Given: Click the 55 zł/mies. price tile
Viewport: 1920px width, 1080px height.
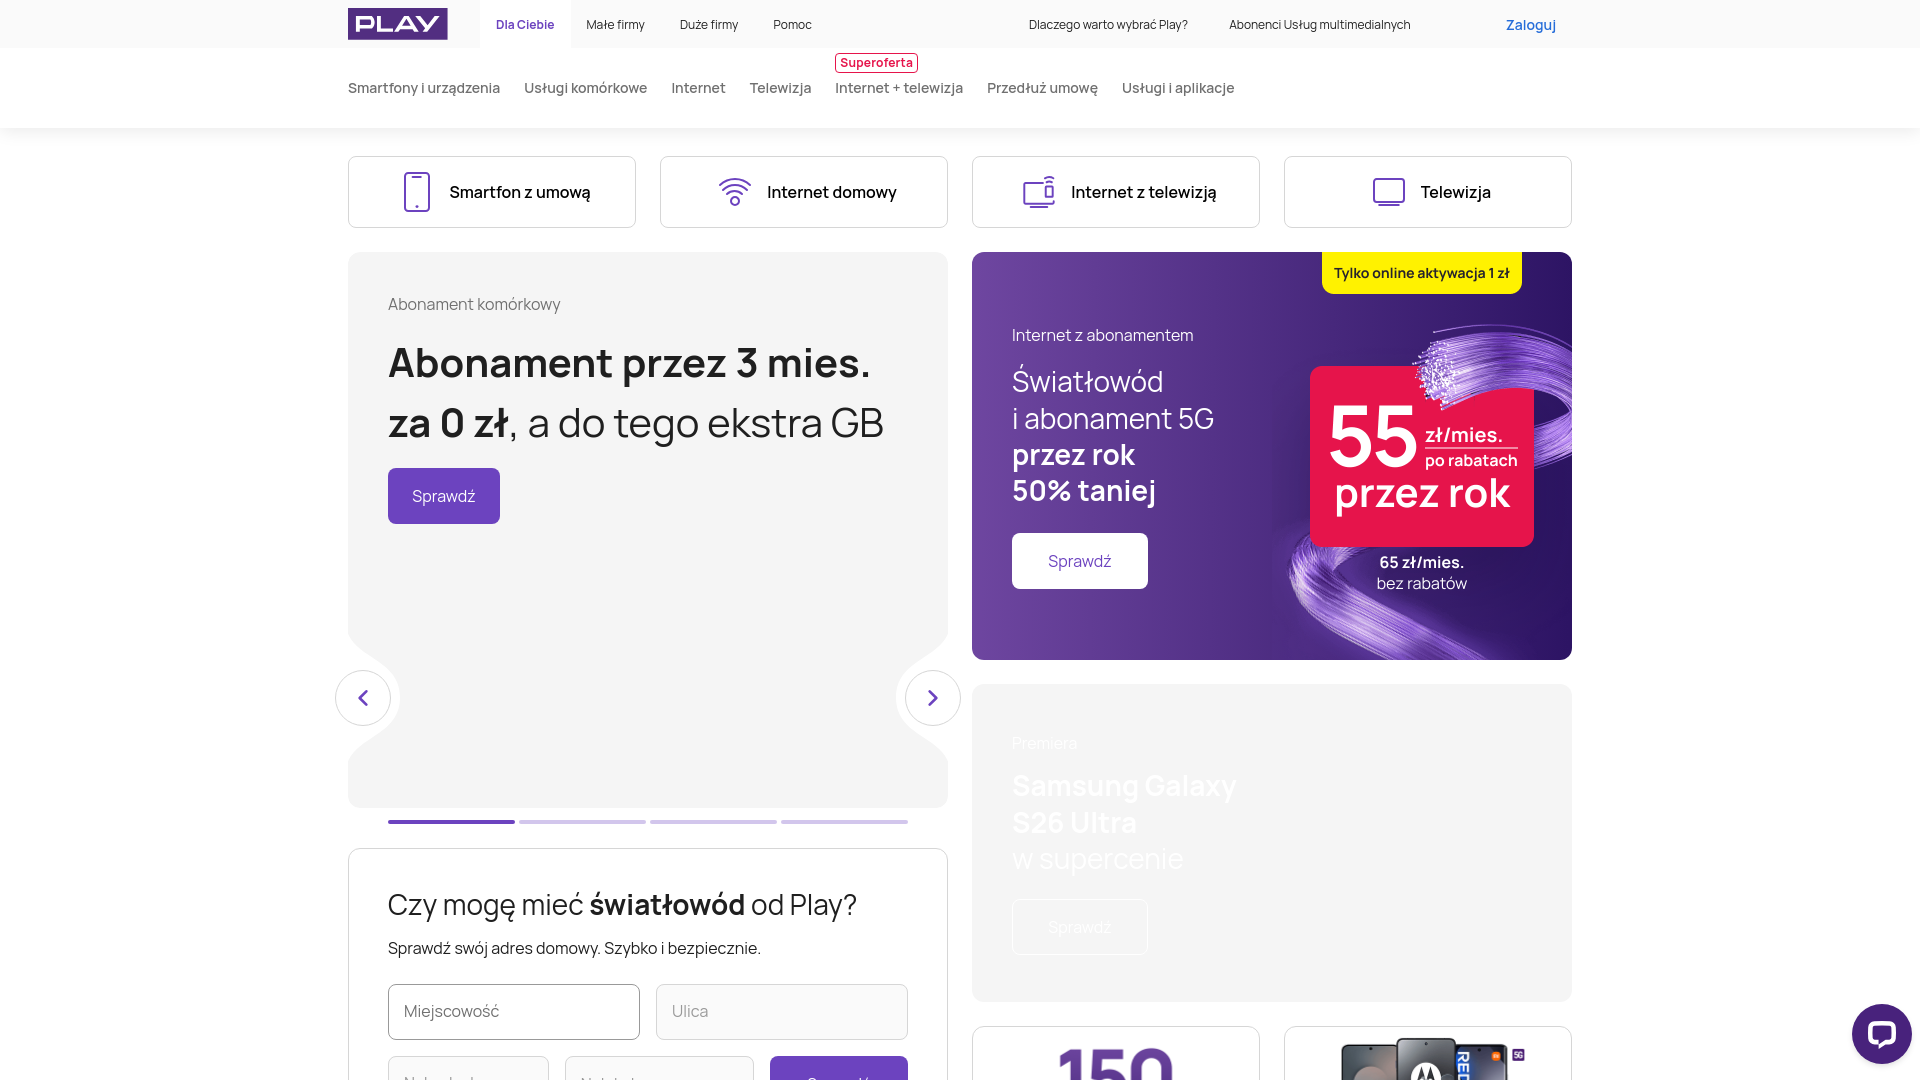Looking at the screenshot, I should (x=1422, y=456).
